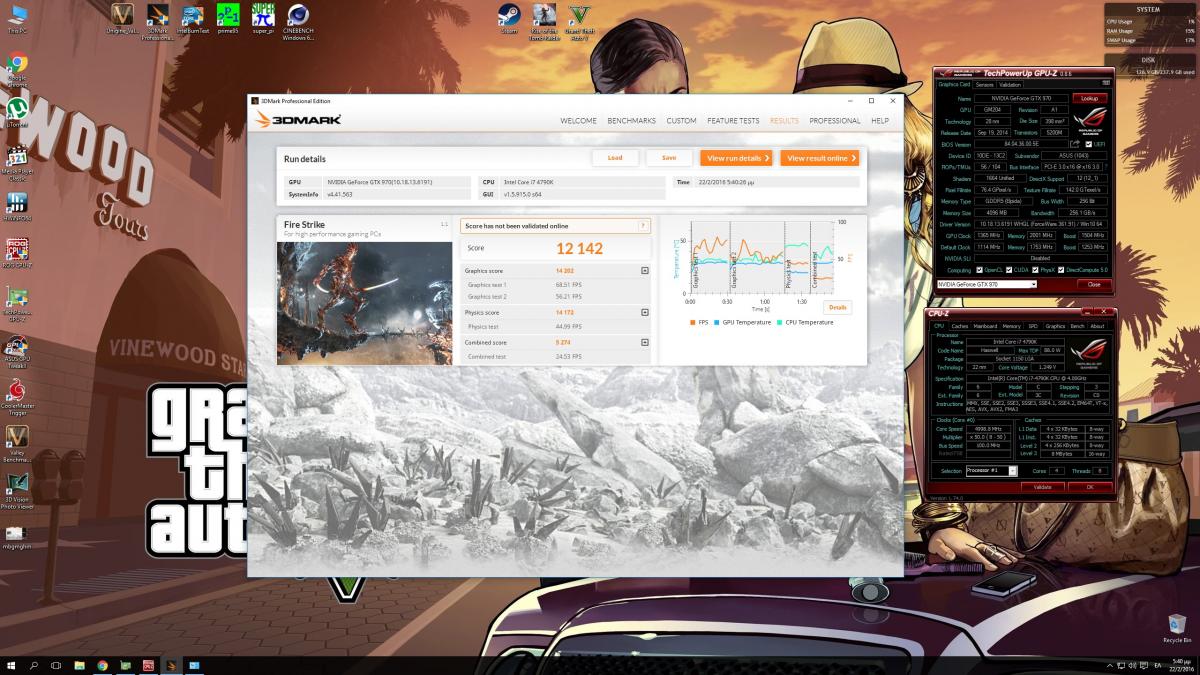Image resolution: width=1200 pixels, height=675 pixels.
Task: Open Media Player Classic desktop shortcut
Action: pos(16,162)
